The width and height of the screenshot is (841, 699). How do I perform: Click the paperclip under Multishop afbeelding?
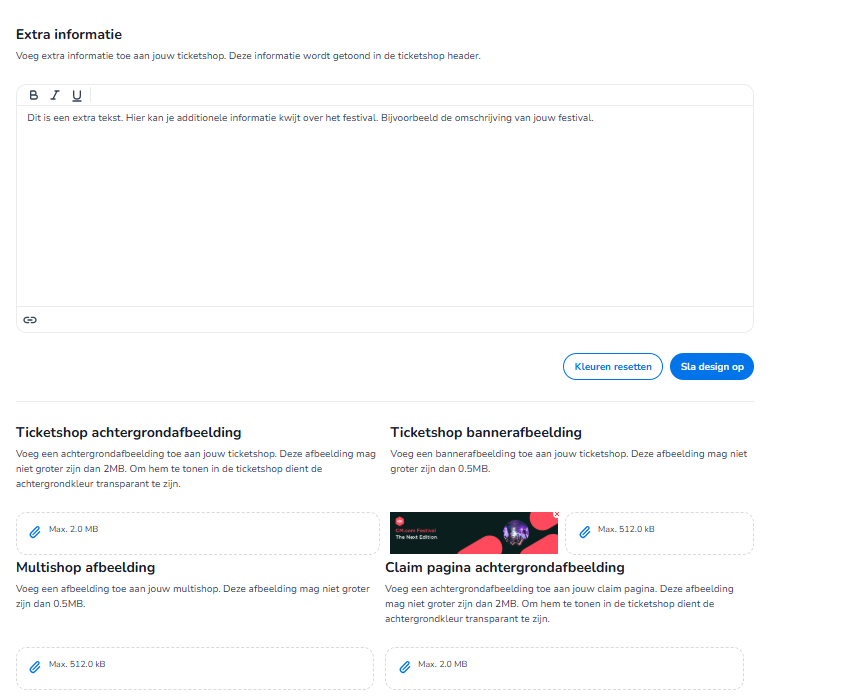(35, 666)
